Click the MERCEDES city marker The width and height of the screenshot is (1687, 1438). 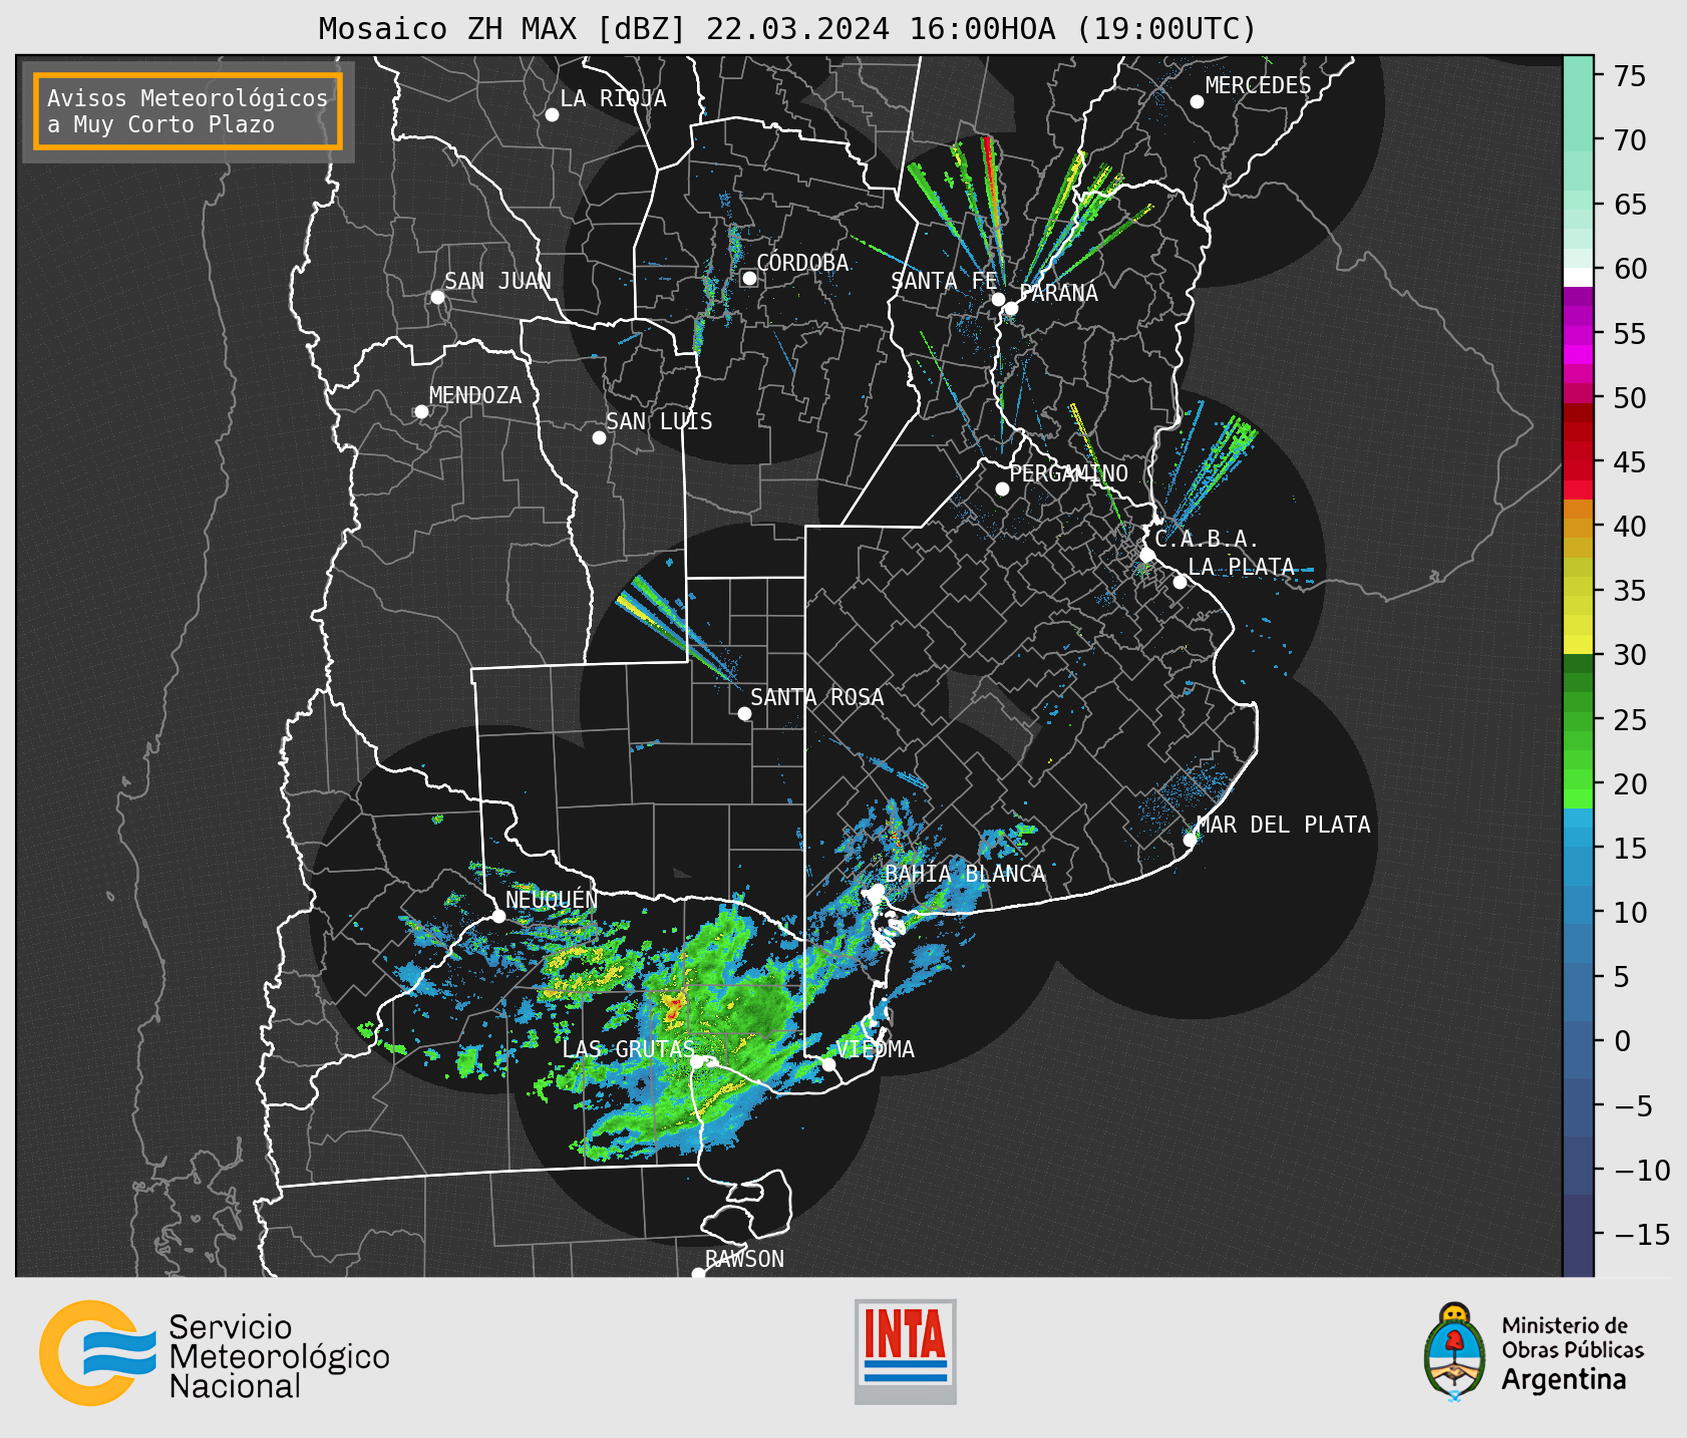[x=1197, y=102]
